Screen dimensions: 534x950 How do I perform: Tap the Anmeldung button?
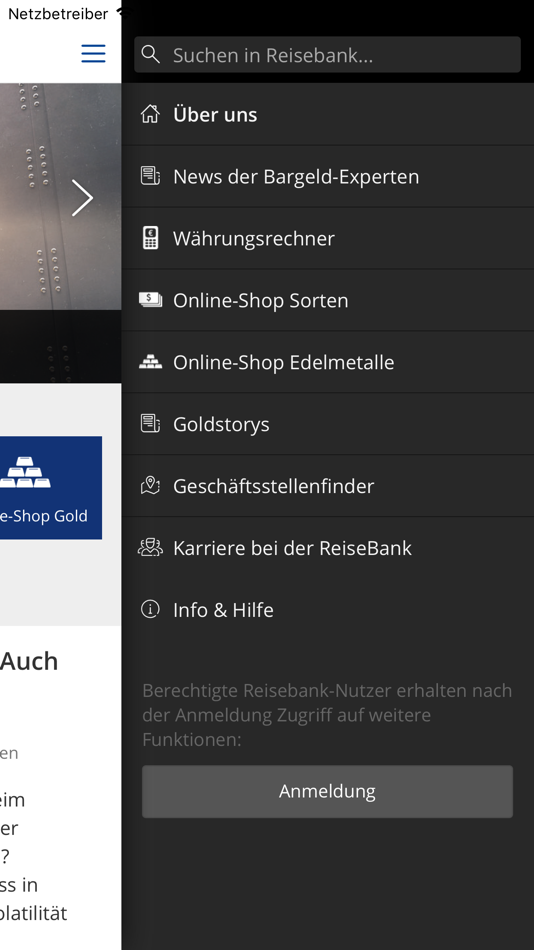tap(327, 791)
